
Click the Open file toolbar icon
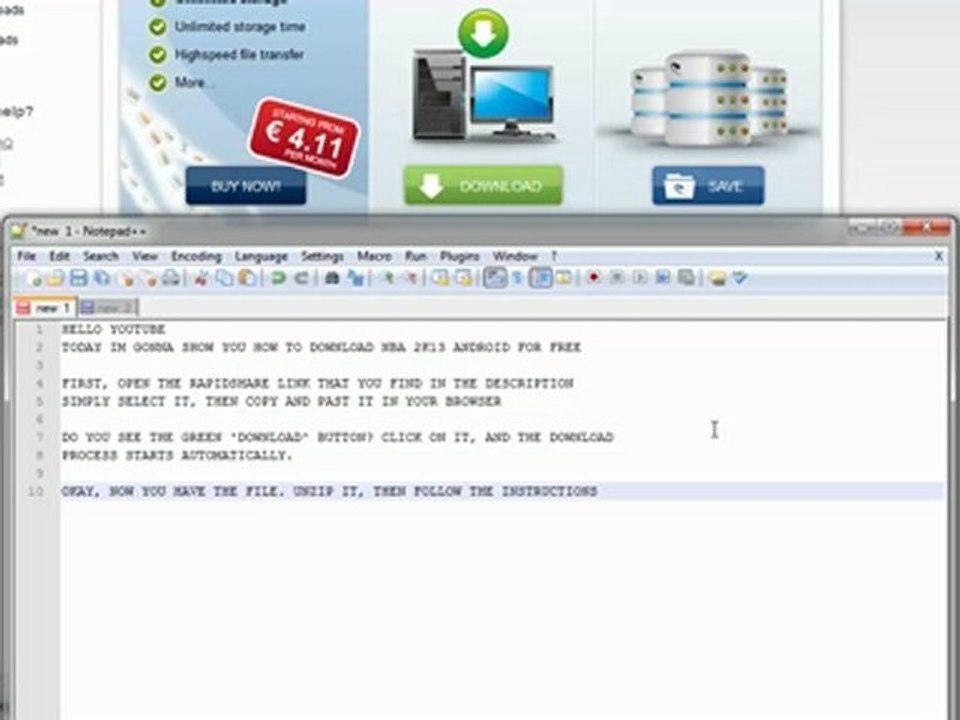[56, 279]
